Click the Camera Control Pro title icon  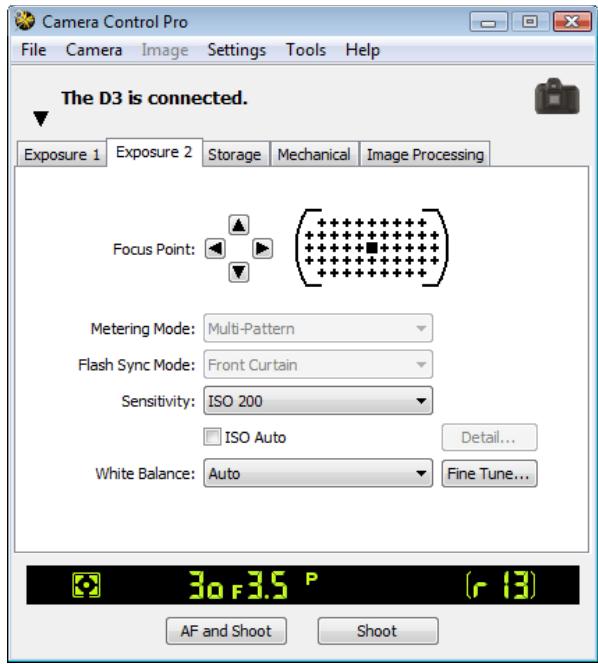(25, 21)
